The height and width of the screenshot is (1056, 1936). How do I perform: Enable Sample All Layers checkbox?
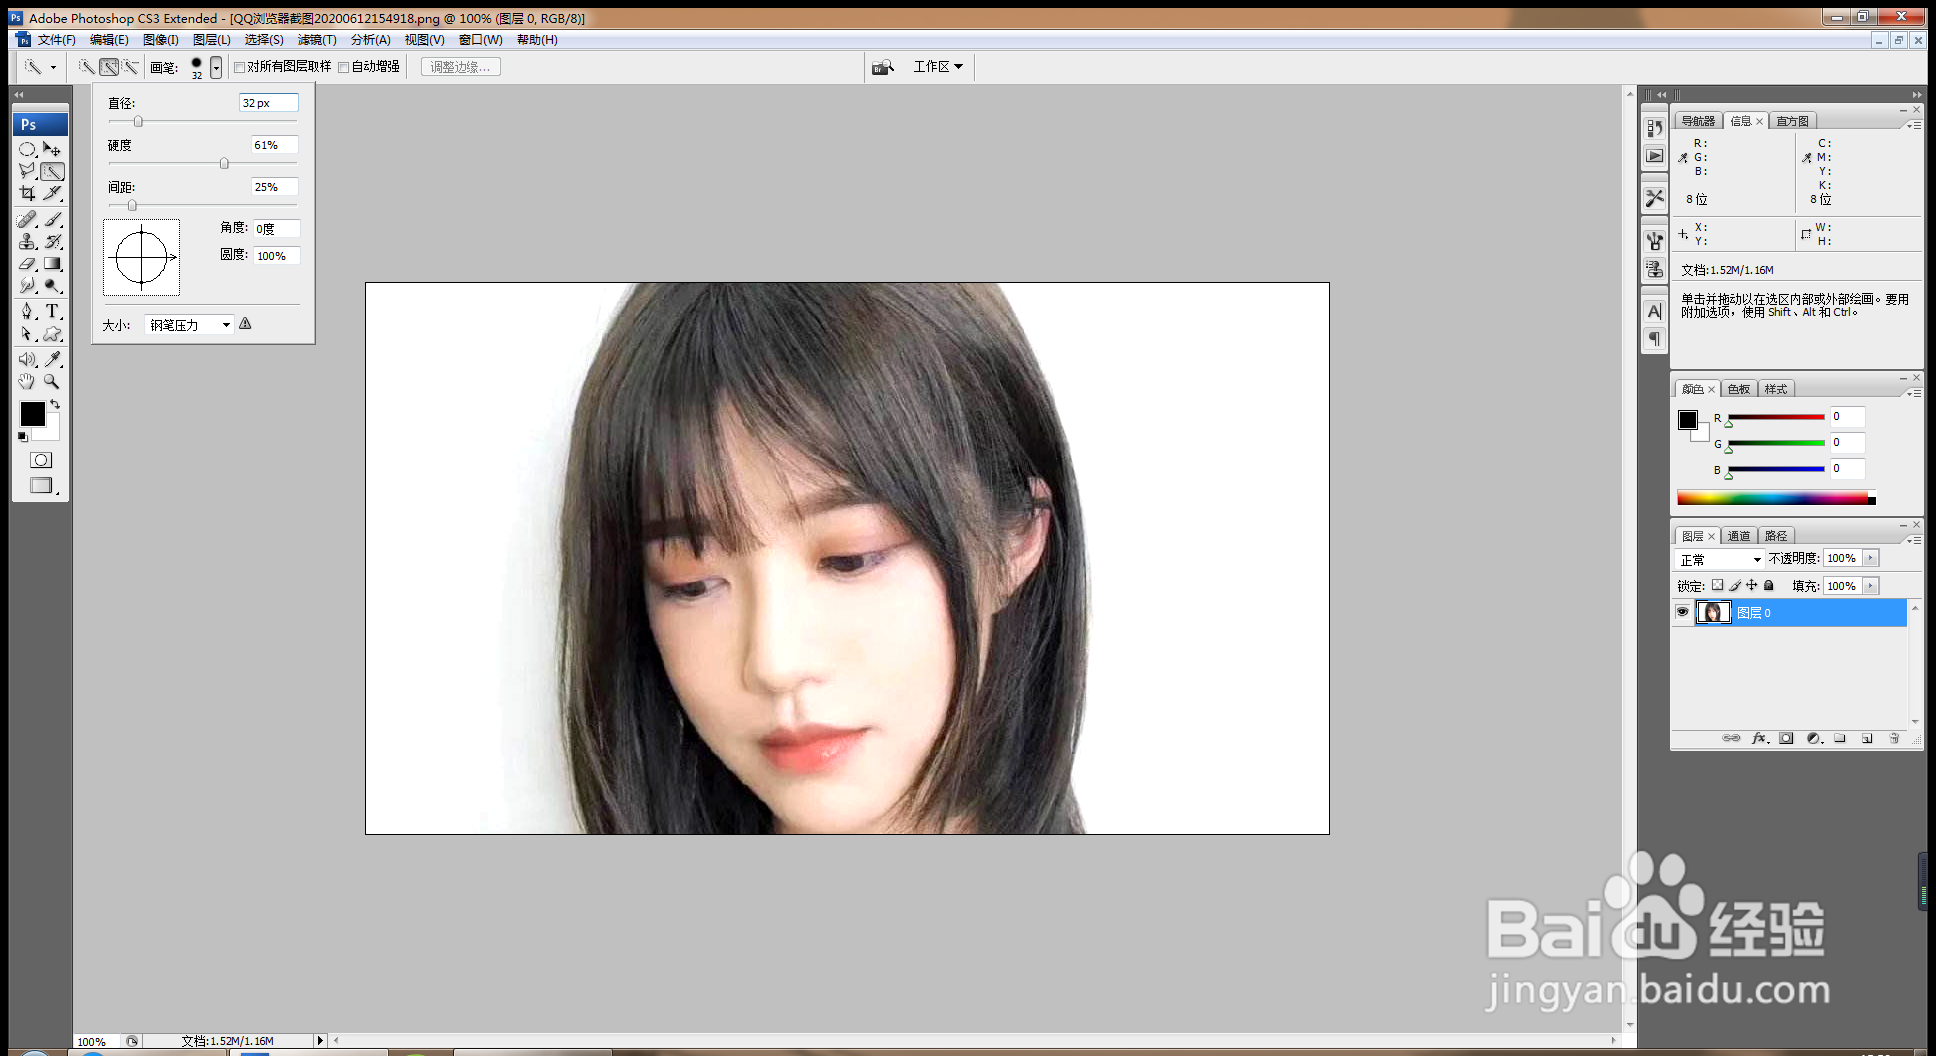click(x=240, y=68)
